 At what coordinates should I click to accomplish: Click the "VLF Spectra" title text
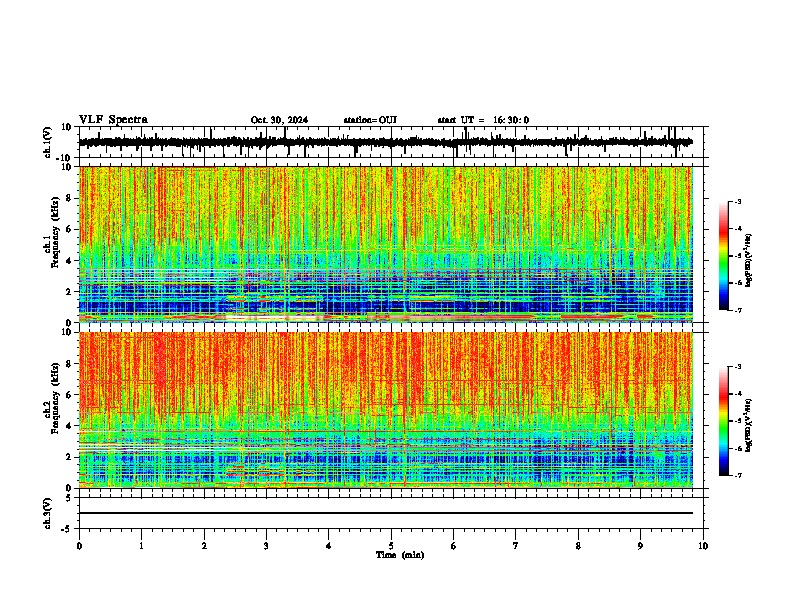point(113,119)
